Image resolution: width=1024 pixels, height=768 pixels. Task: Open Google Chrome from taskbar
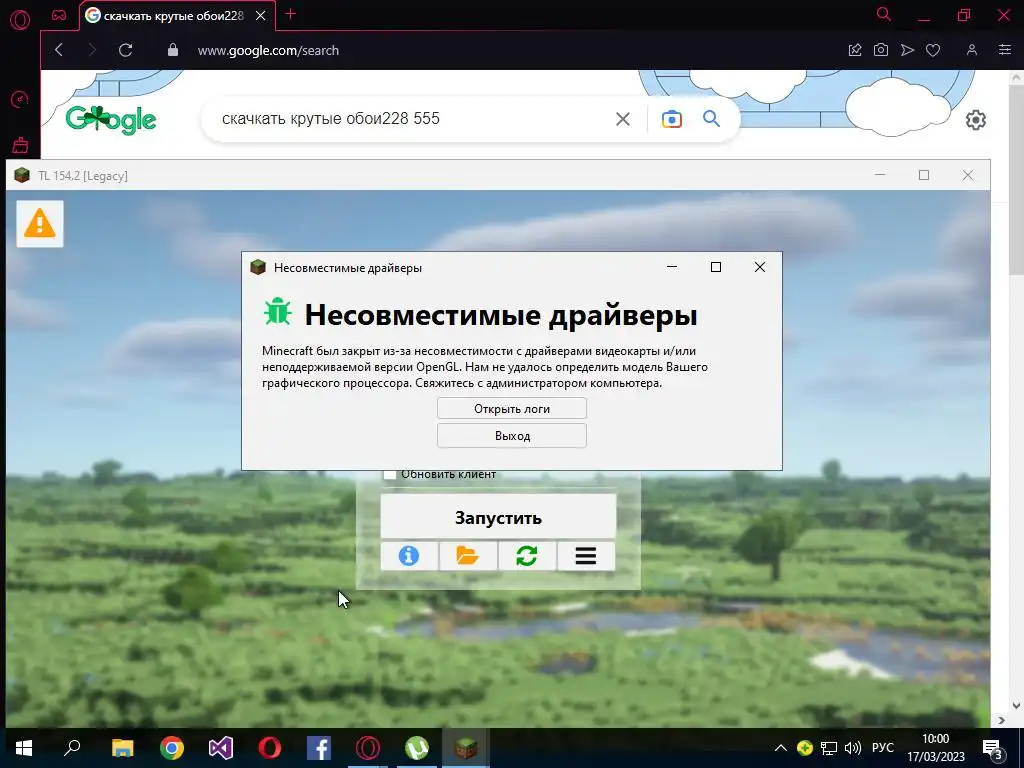[x=172, y=748]
